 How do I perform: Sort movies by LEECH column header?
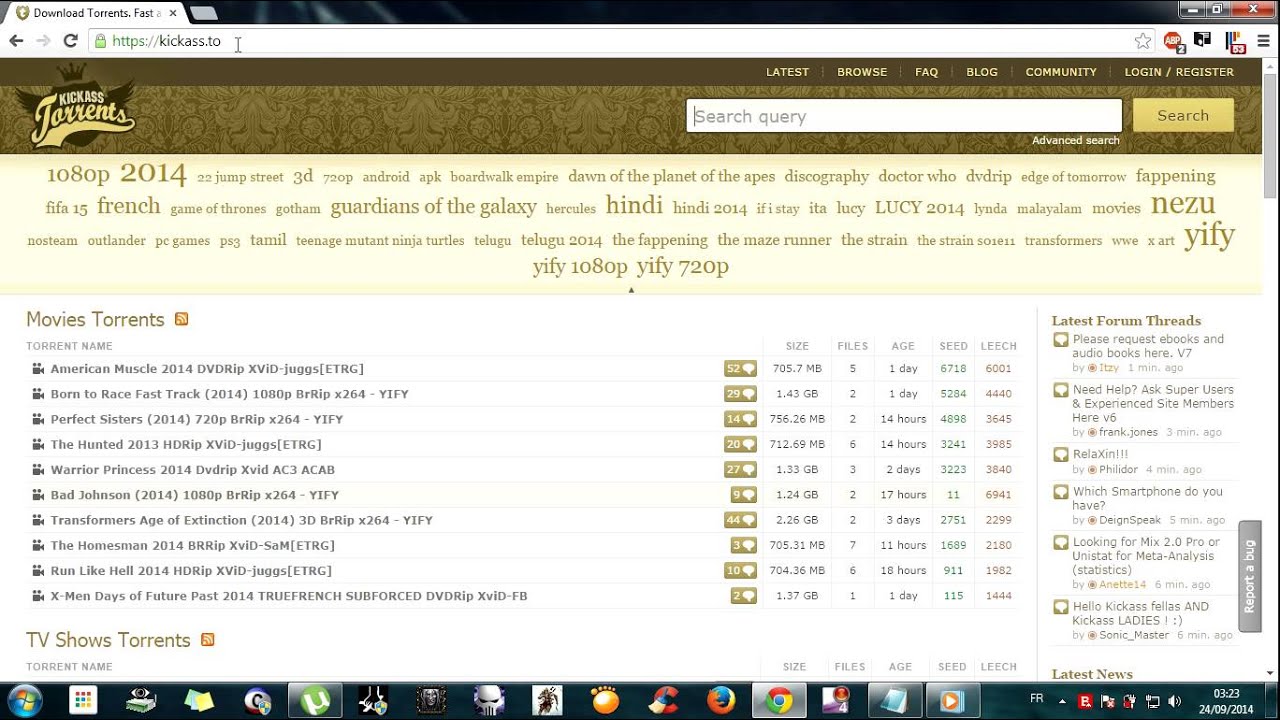pyautogui.click(x=998, y=346)
